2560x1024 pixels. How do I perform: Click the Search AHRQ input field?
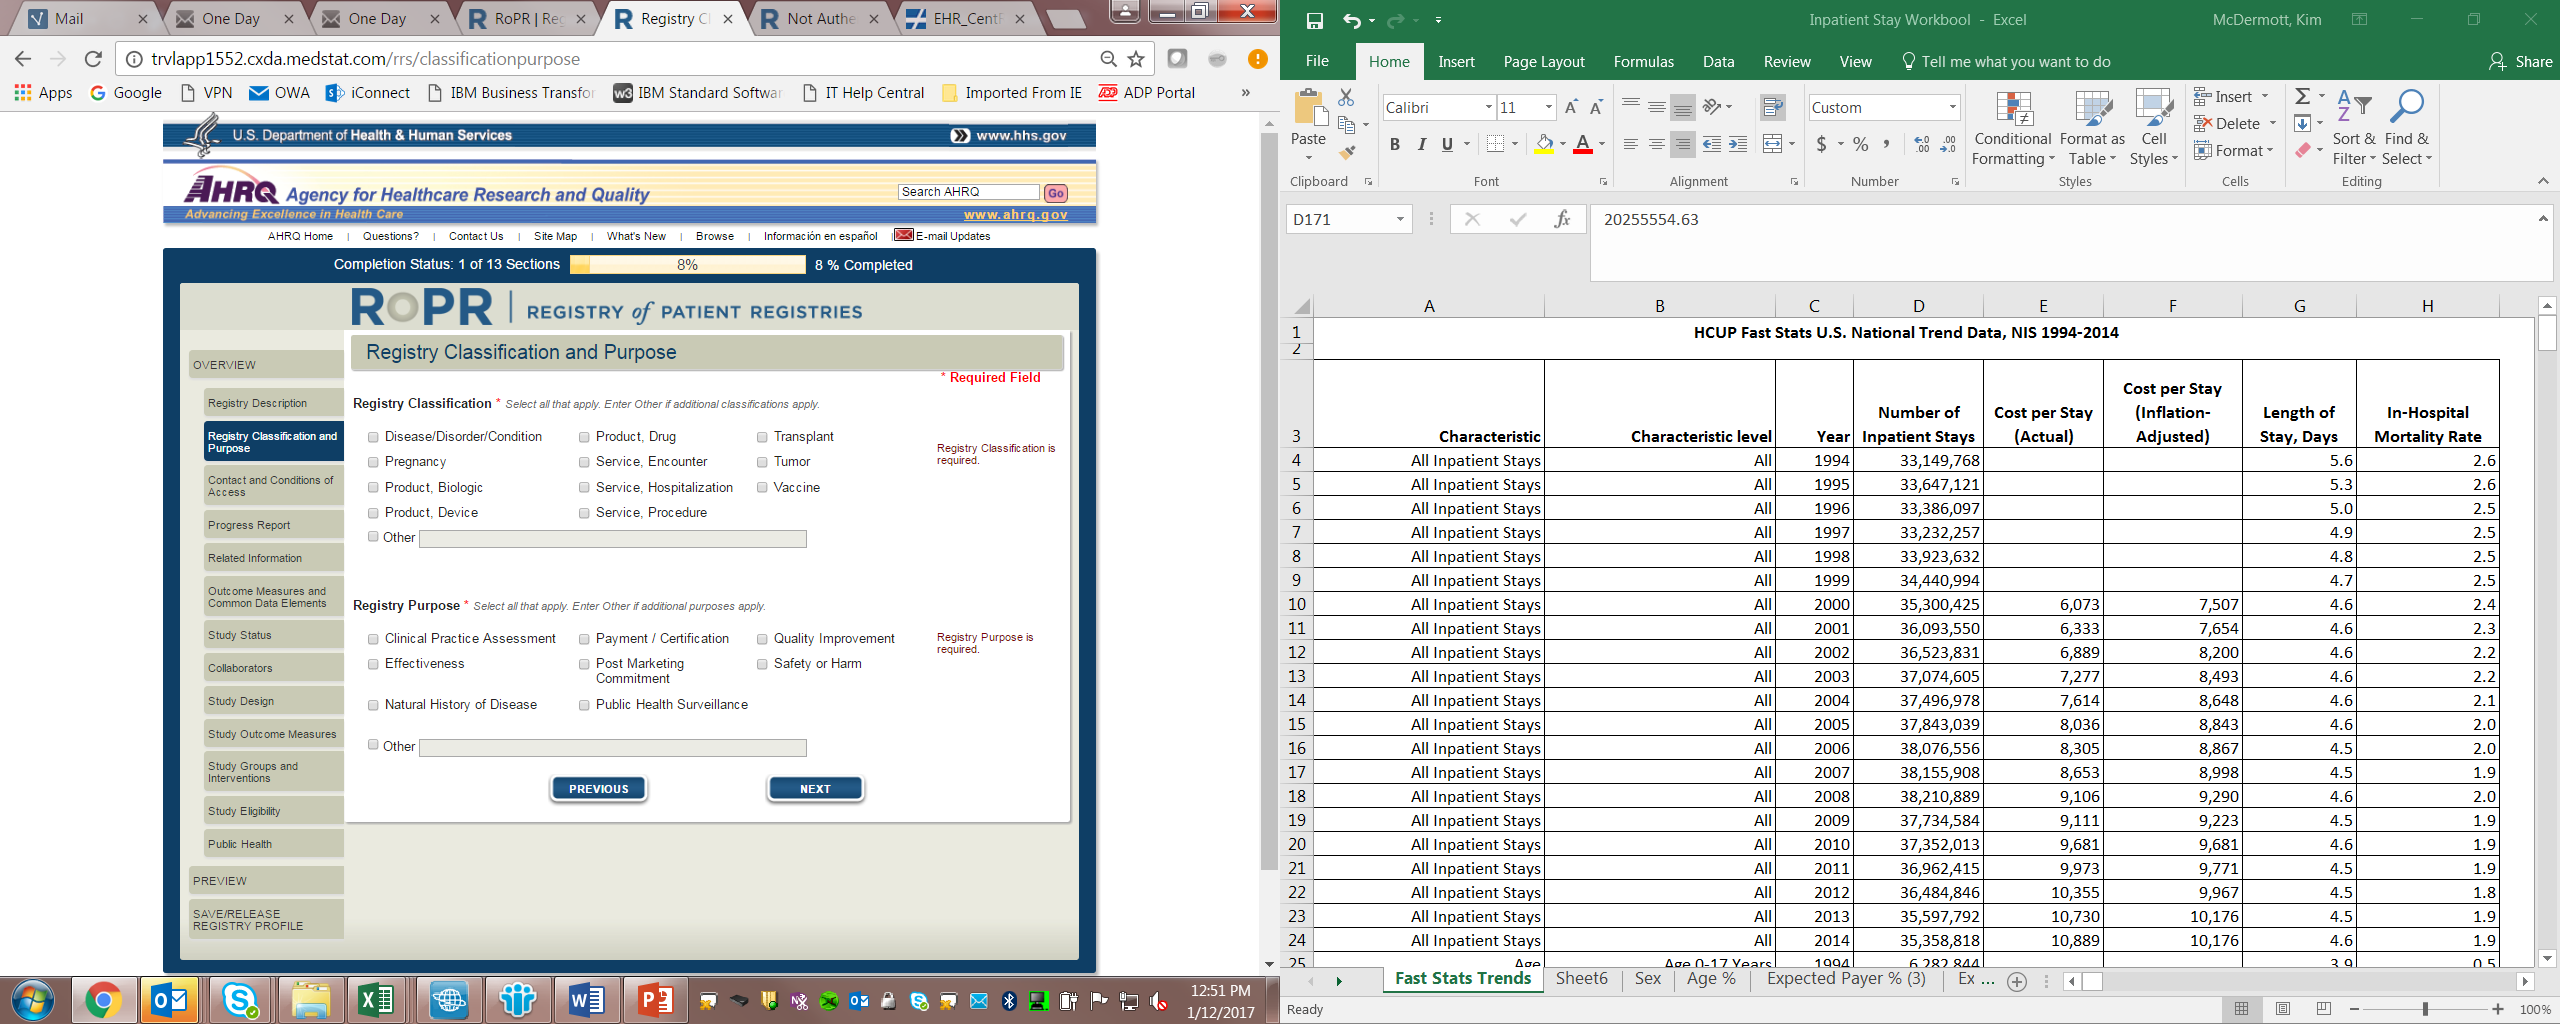pyautogui.click(x=969, y=192)
